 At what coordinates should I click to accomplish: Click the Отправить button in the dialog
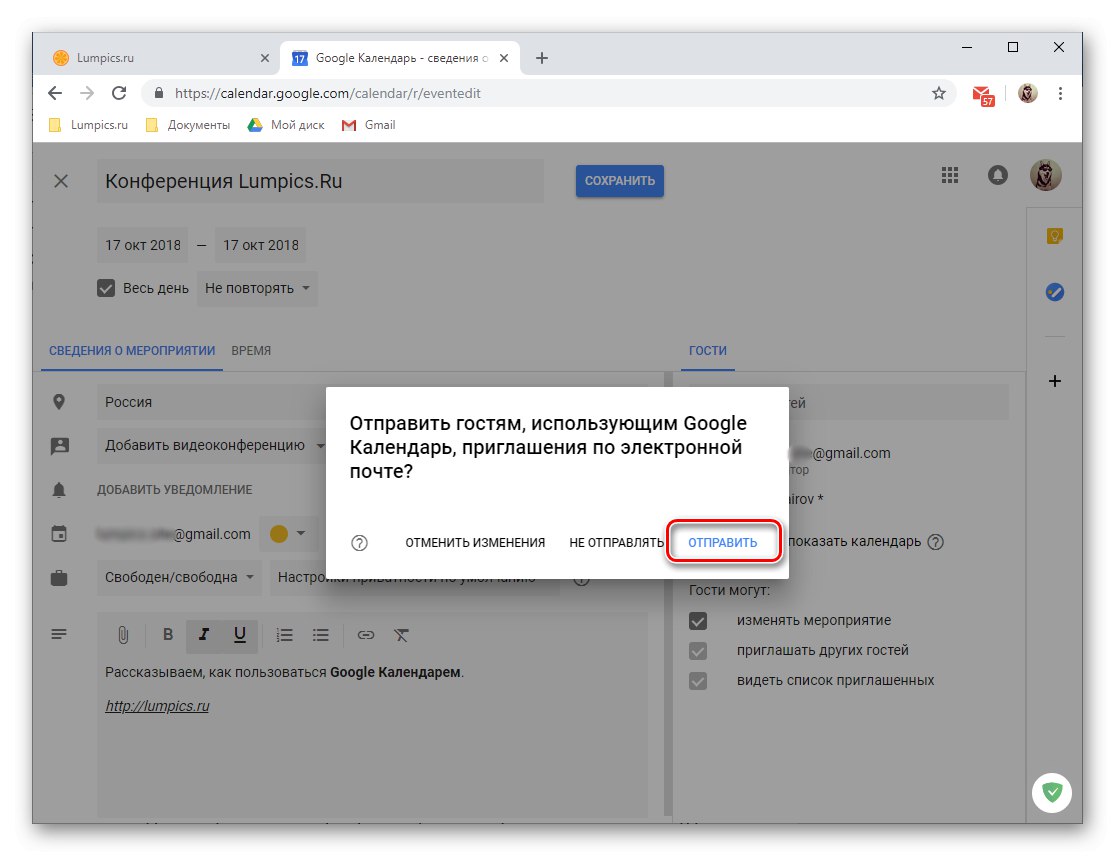(723, 541)
